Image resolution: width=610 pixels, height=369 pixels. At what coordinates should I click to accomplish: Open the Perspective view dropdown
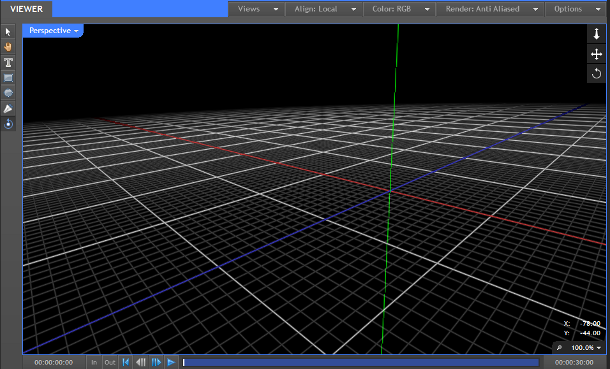53,31
